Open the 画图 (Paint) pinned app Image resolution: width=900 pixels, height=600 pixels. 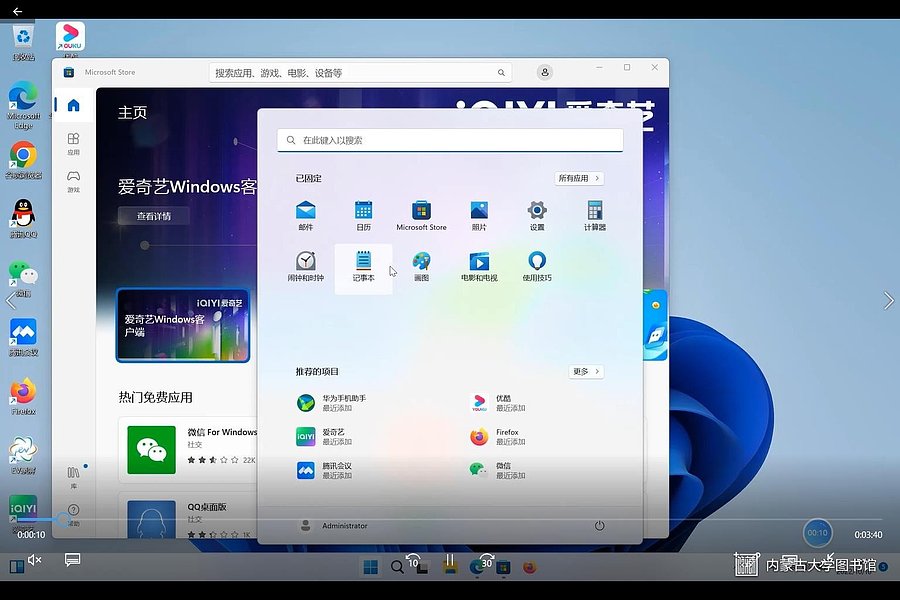point(421,266)
